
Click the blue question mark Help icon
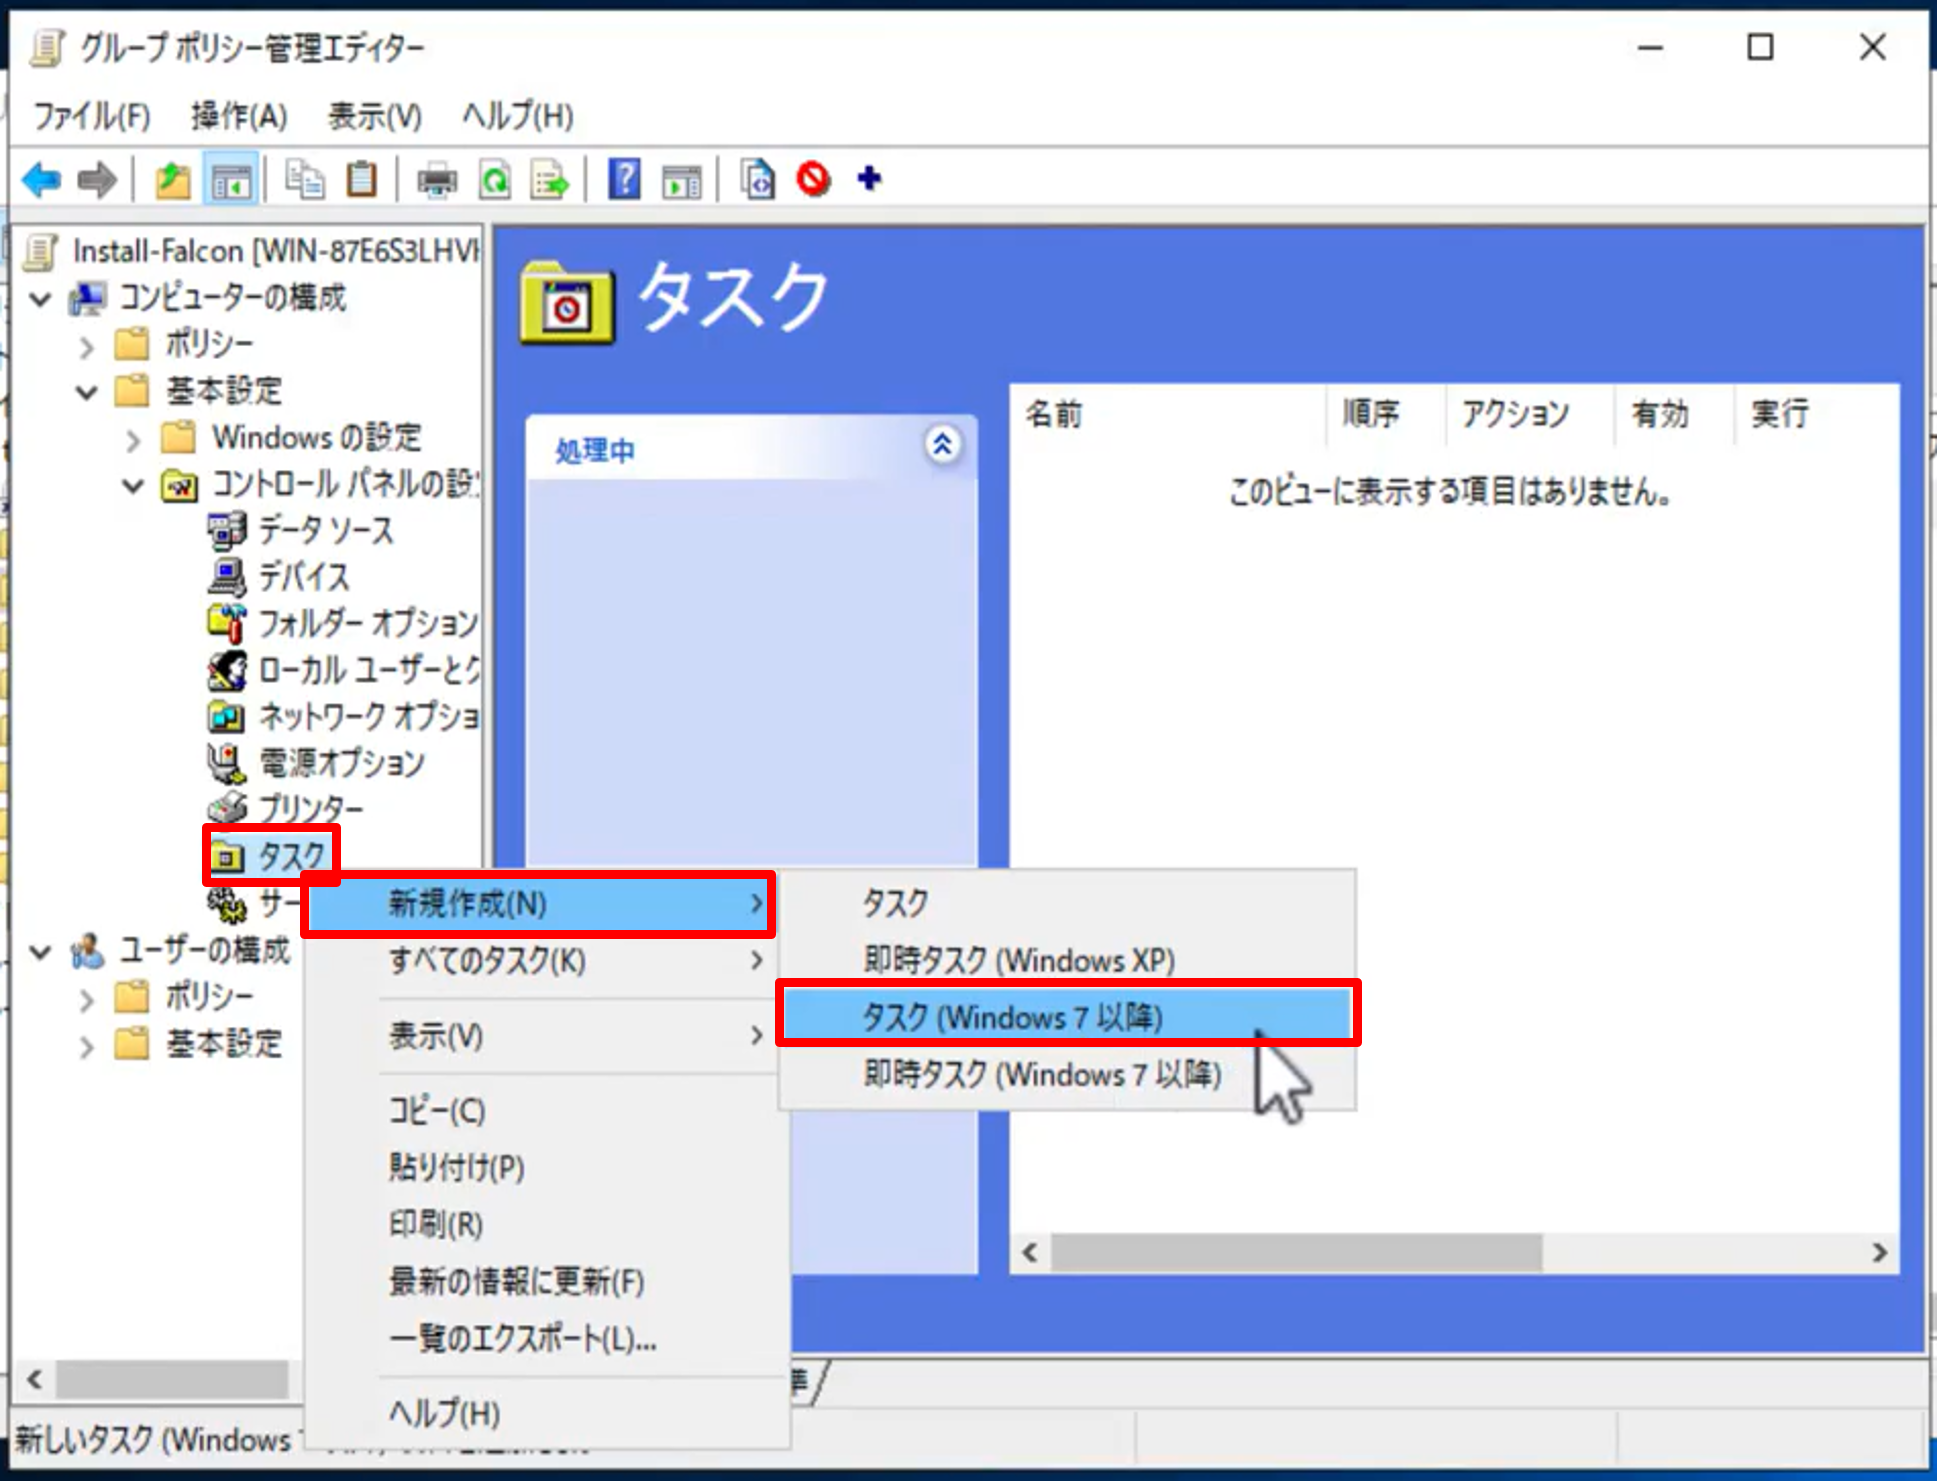point(624,180)
